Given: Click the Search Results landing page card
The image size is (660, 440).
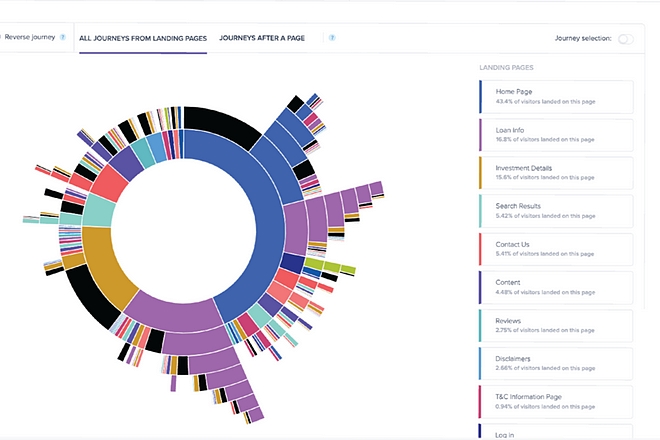Looking at the screenshot, I should pos(556,211).
